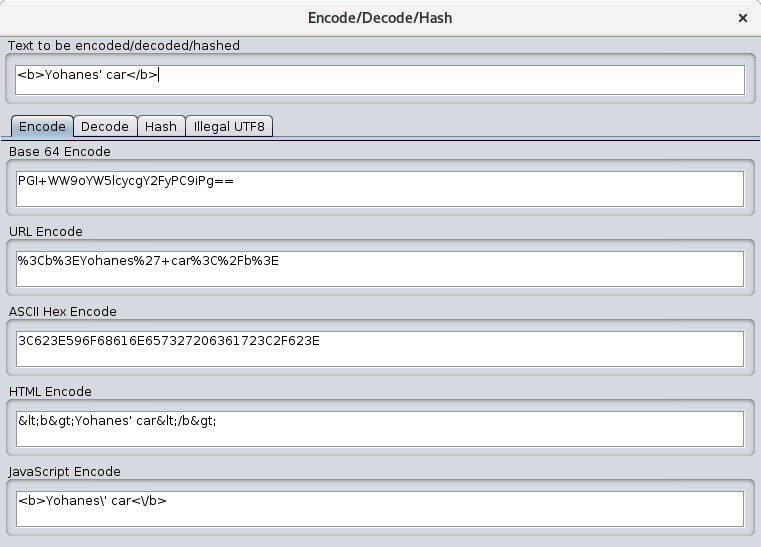This screenshot has height=547, width=761.
Task: Close the Encode/Decode/Hash dialog
Action: (742, 18)
